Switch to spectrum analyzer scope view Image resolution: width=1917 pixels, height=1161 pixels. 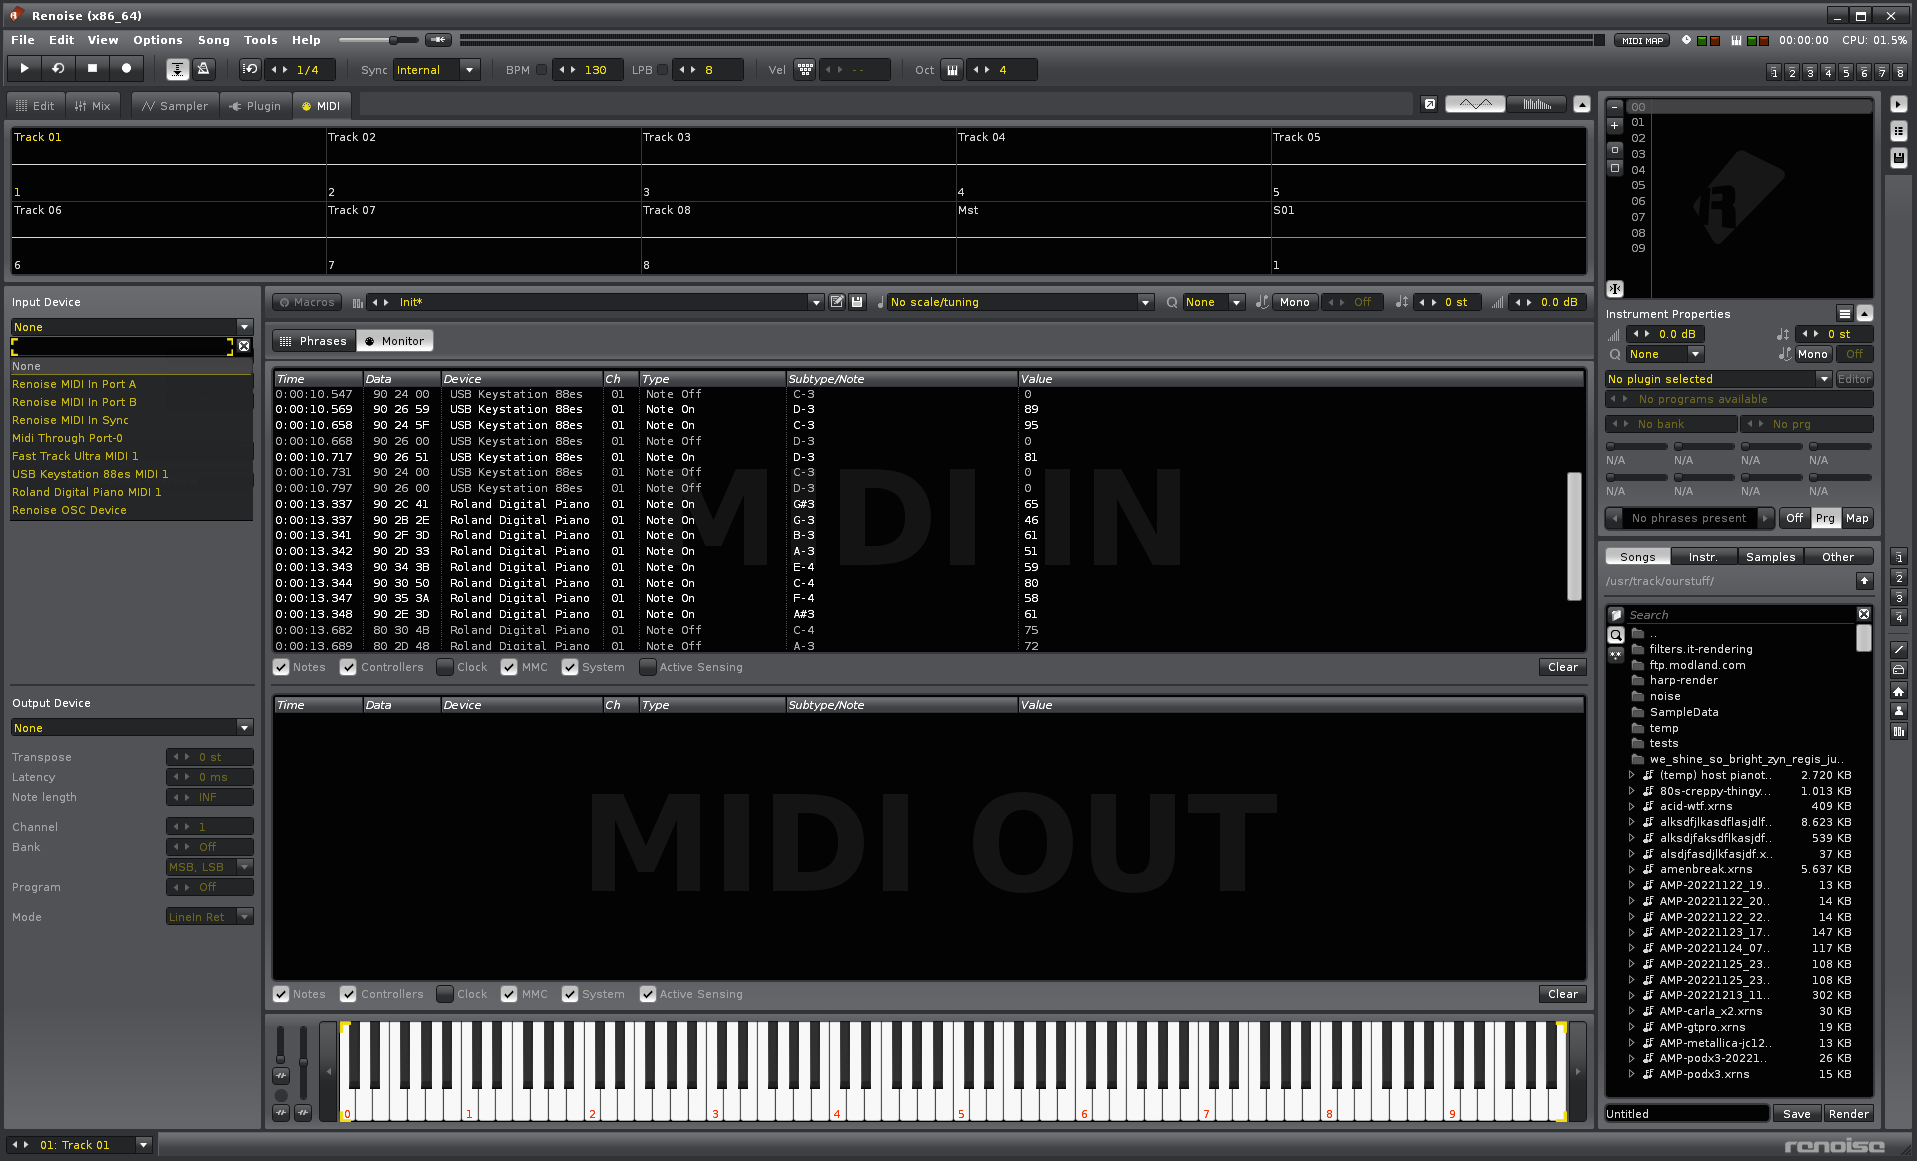(x=1536, y=105)
